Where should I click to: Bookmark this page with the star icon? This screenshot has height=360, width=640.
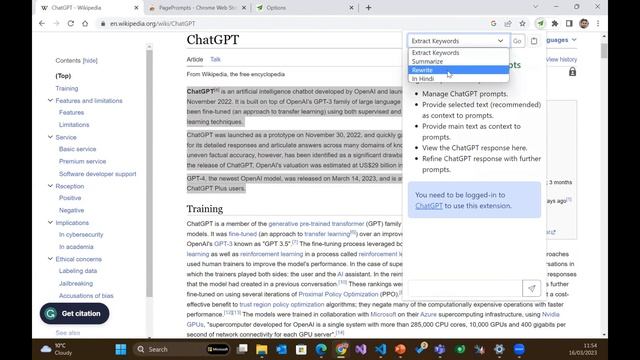tap(522, 24)
